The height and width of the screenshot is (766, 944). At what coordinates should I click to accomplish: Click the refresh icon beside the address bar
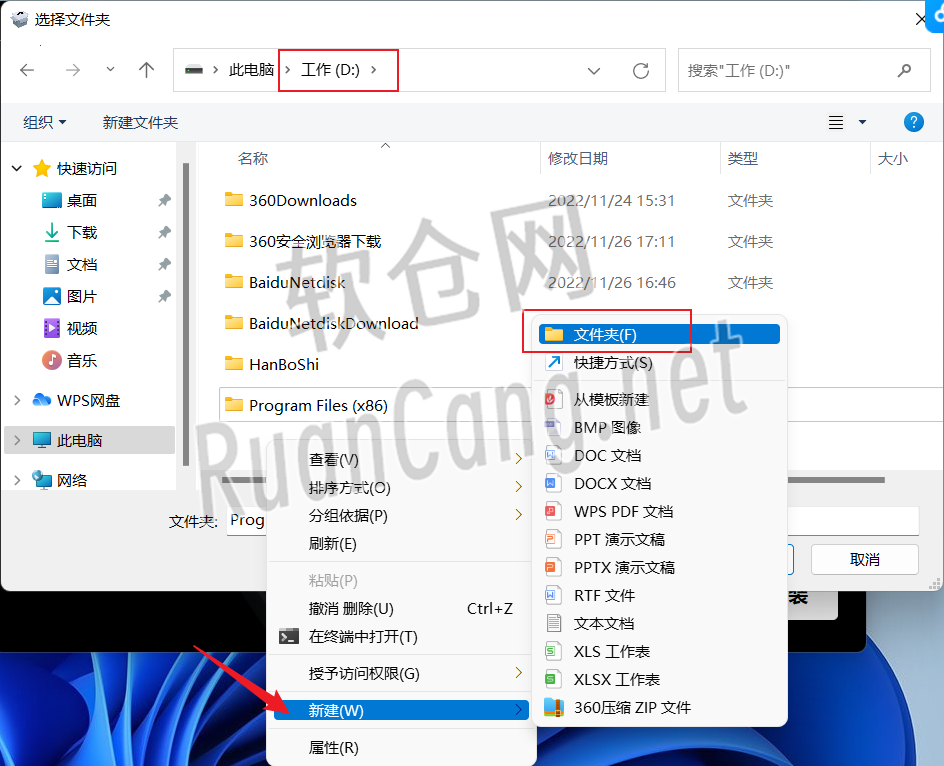(641, 70)
